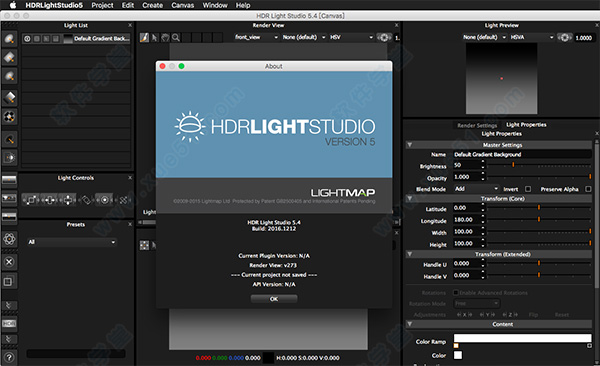Viewport: 600px width, 366px height.
Task: Select the hand pan tool in Render View
Action: pyautogui.click(x=165, y=38)
